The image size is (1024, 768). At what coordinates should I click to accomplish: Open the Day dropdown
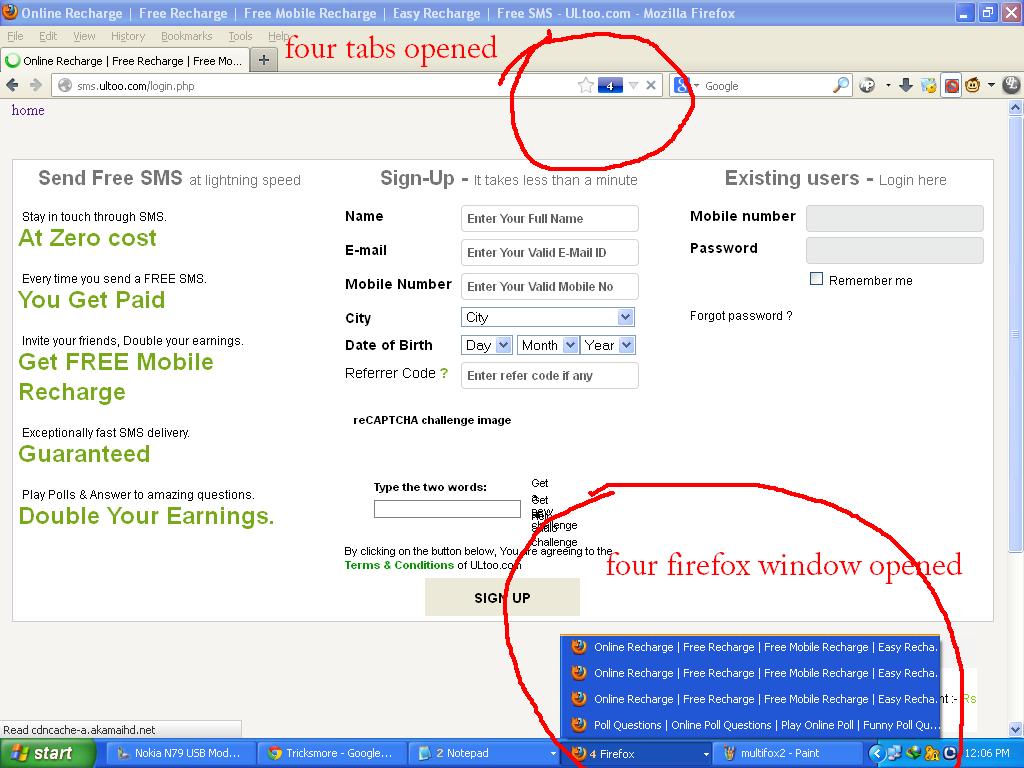click(x=487, y=345)
